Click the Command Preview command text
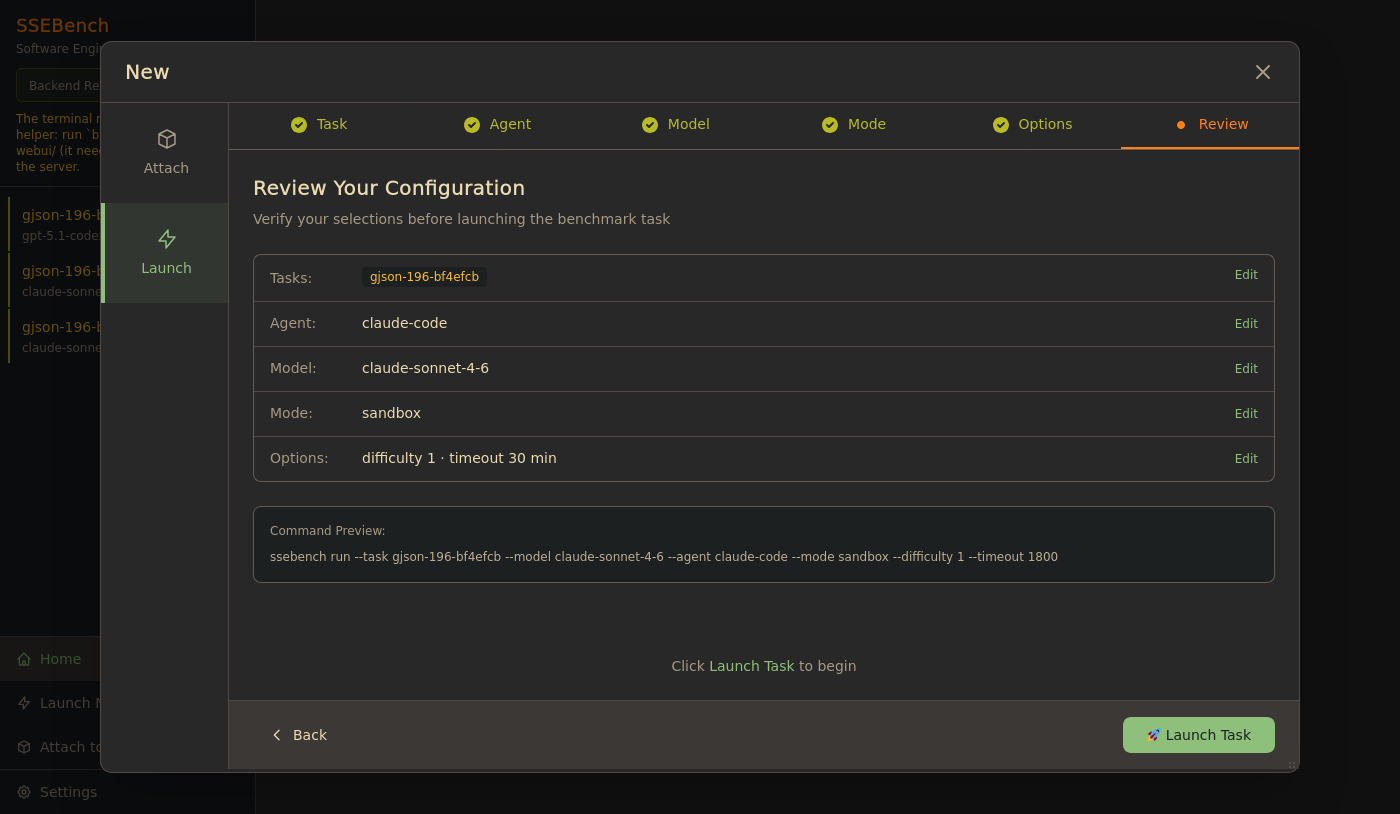 [664, 557]
